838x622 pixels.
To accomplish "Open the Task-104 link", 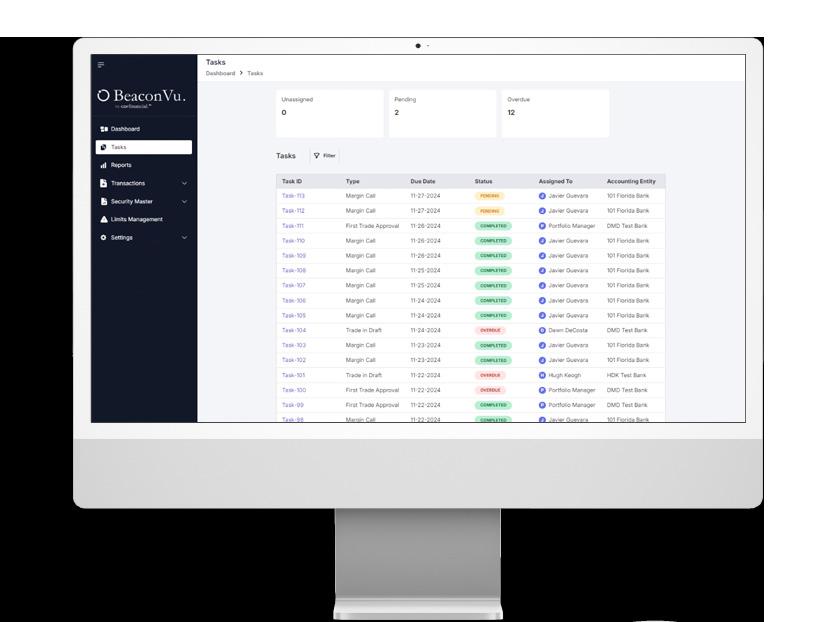I will click(x=294, y=330).
